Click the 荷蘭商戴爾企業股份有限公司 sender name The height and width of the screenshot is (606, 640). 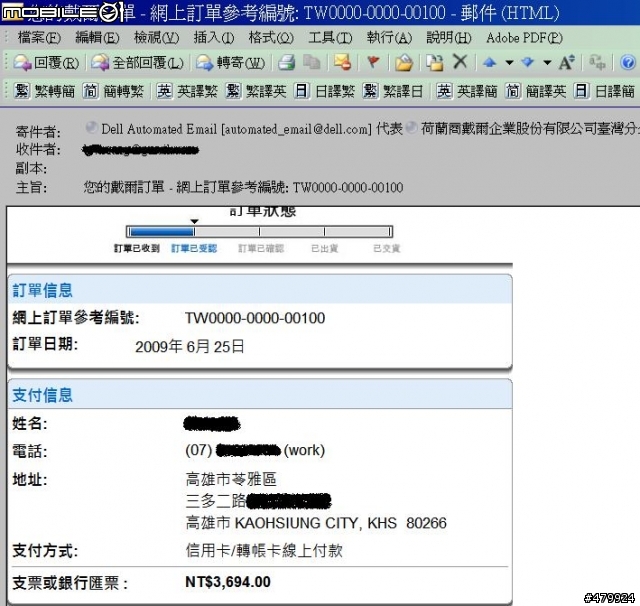click(x=530, y=129)
